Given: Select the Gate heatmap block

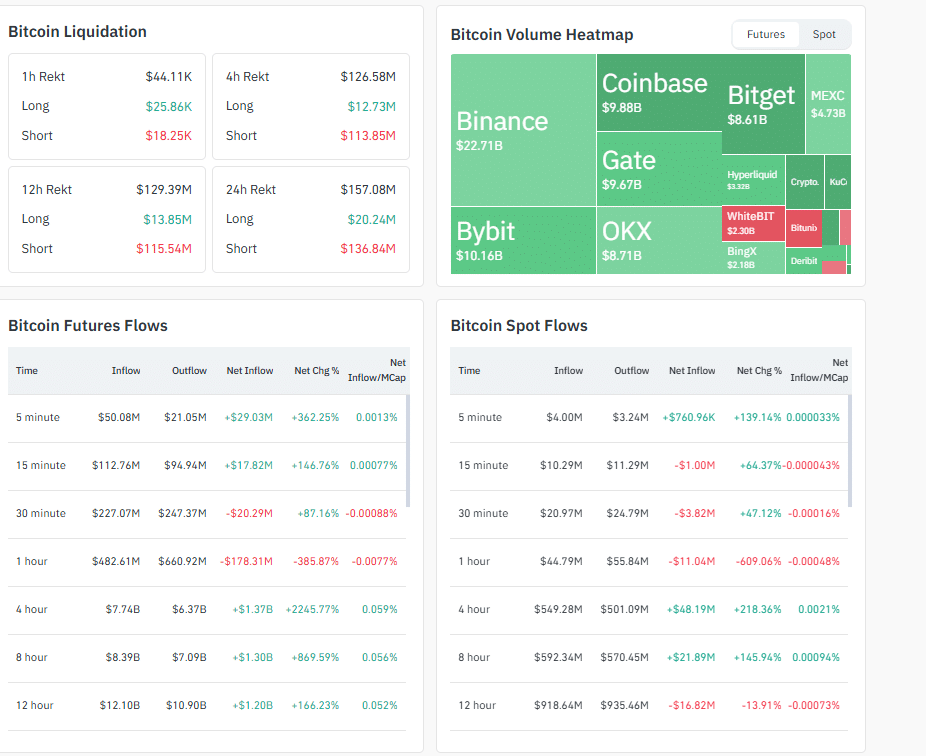Looking at the screenshot, I should (x=658, y=168).
